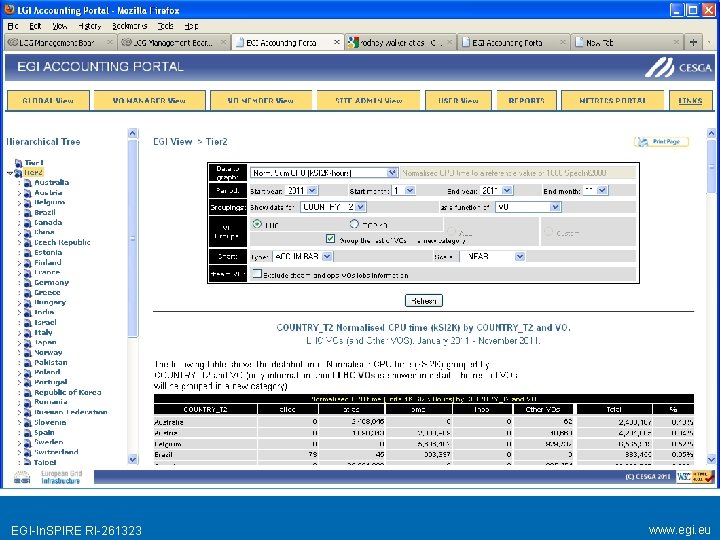Open the Russian Federation tree link
720x540 pixels.
[71, 412]
